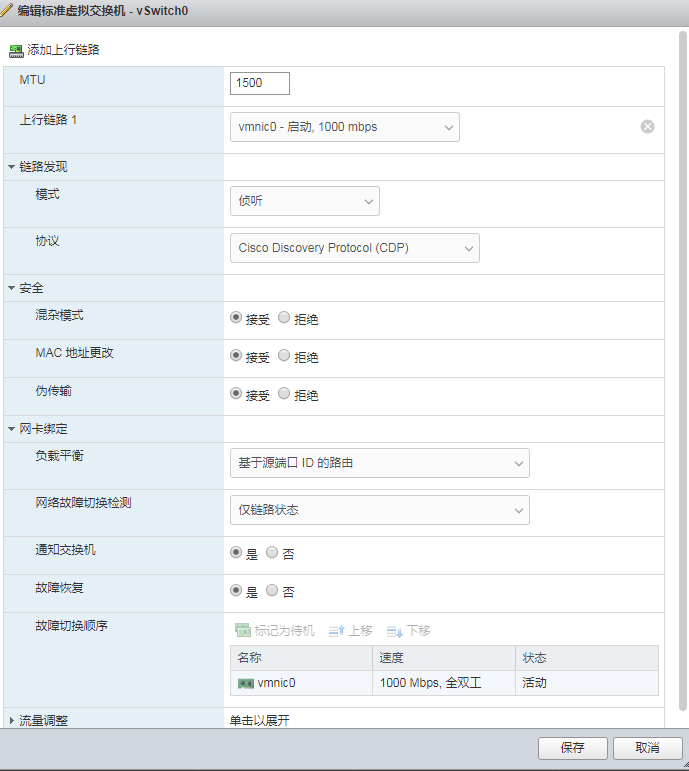Click the Add uplink (添加上行链路) NIC icon
This screenshot has height=771, width=689.
click(16, 51)
